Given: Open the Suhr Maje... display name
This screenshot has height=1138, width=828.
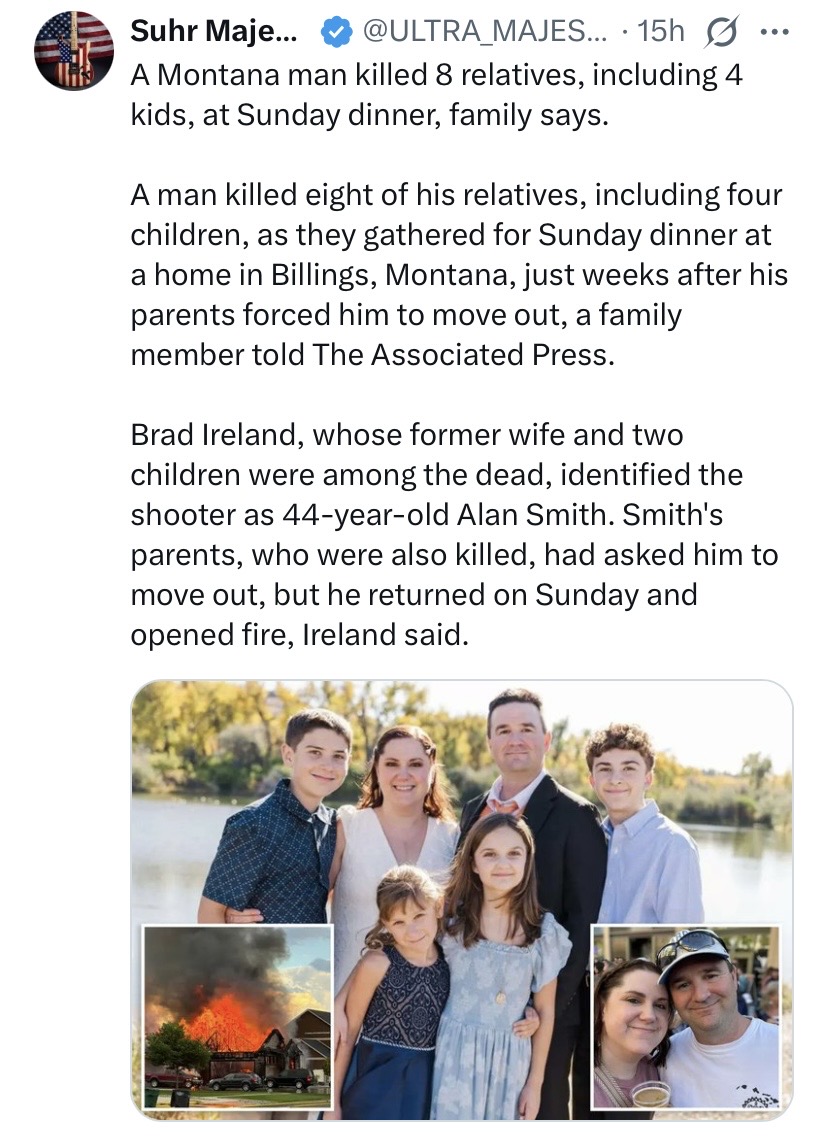Looking at the screenshot, I should click(x=213, y=31).
